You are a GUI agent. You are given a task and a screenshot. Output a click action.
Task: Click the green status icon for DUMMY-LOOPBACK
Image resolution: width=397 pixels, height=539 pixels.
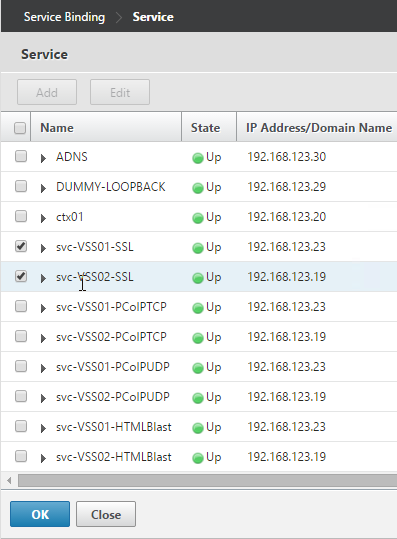click(x=198, y=188)
